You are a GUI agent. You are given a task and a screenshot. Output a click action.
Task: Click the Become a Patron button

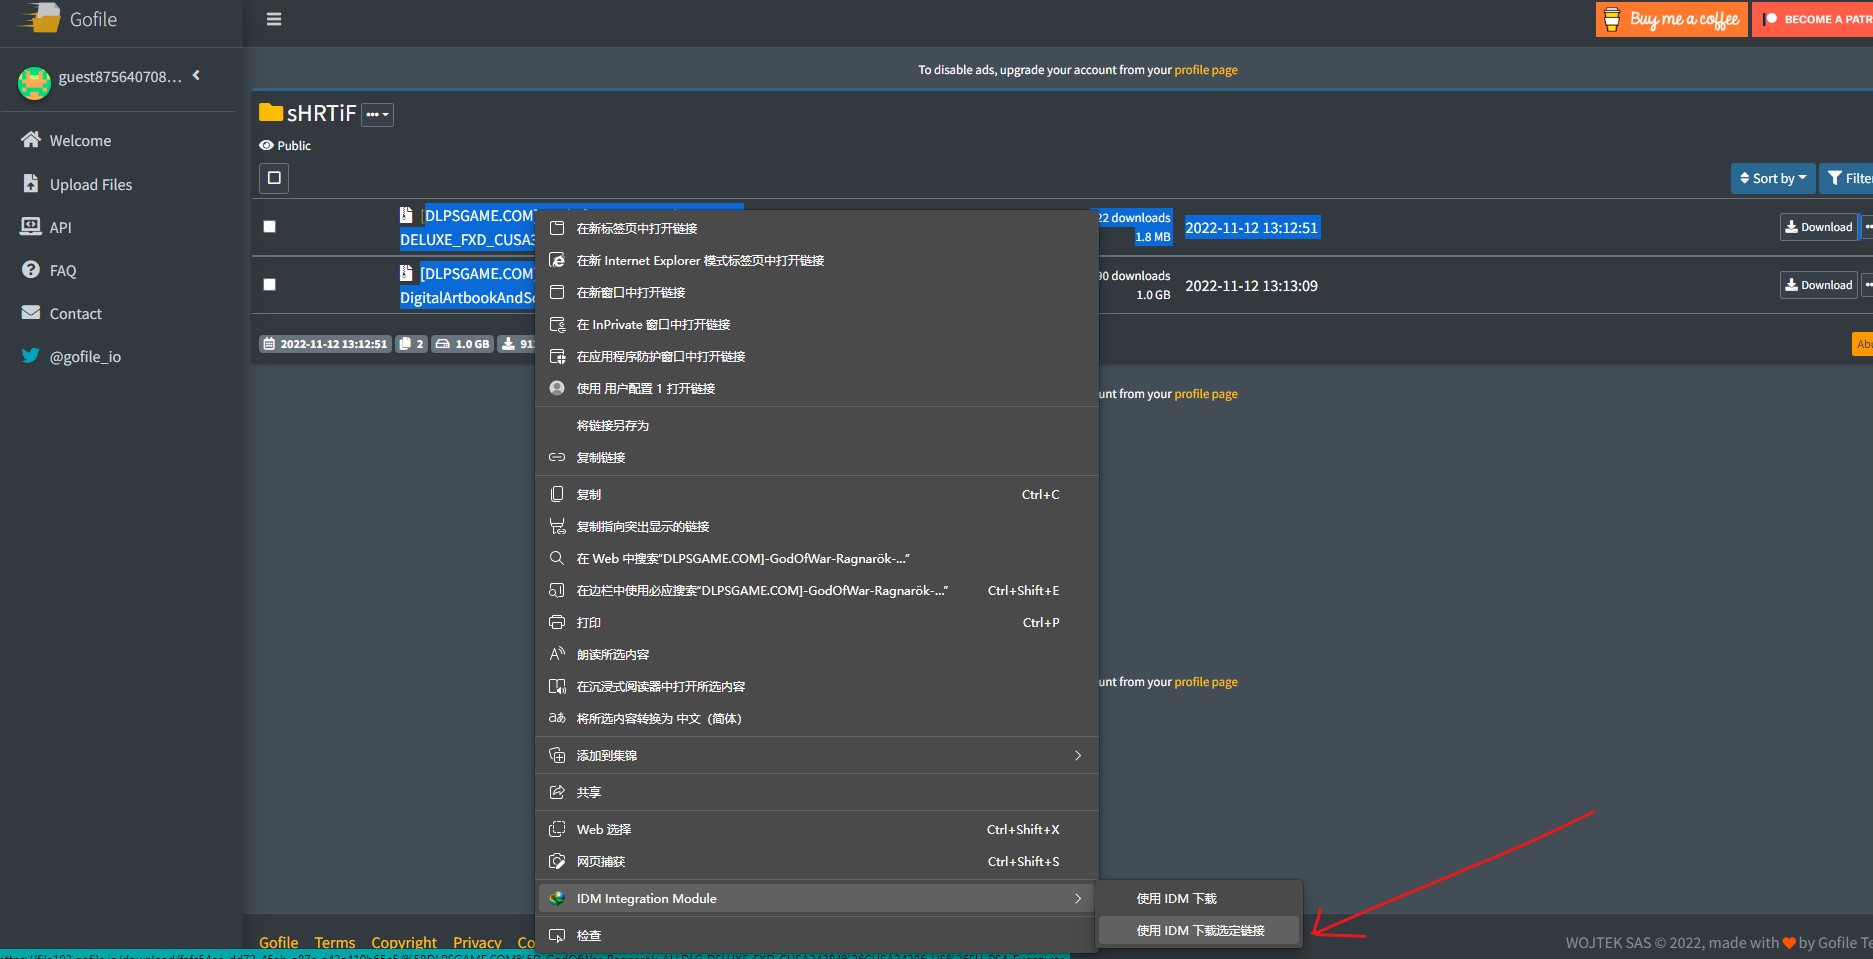1813,19
